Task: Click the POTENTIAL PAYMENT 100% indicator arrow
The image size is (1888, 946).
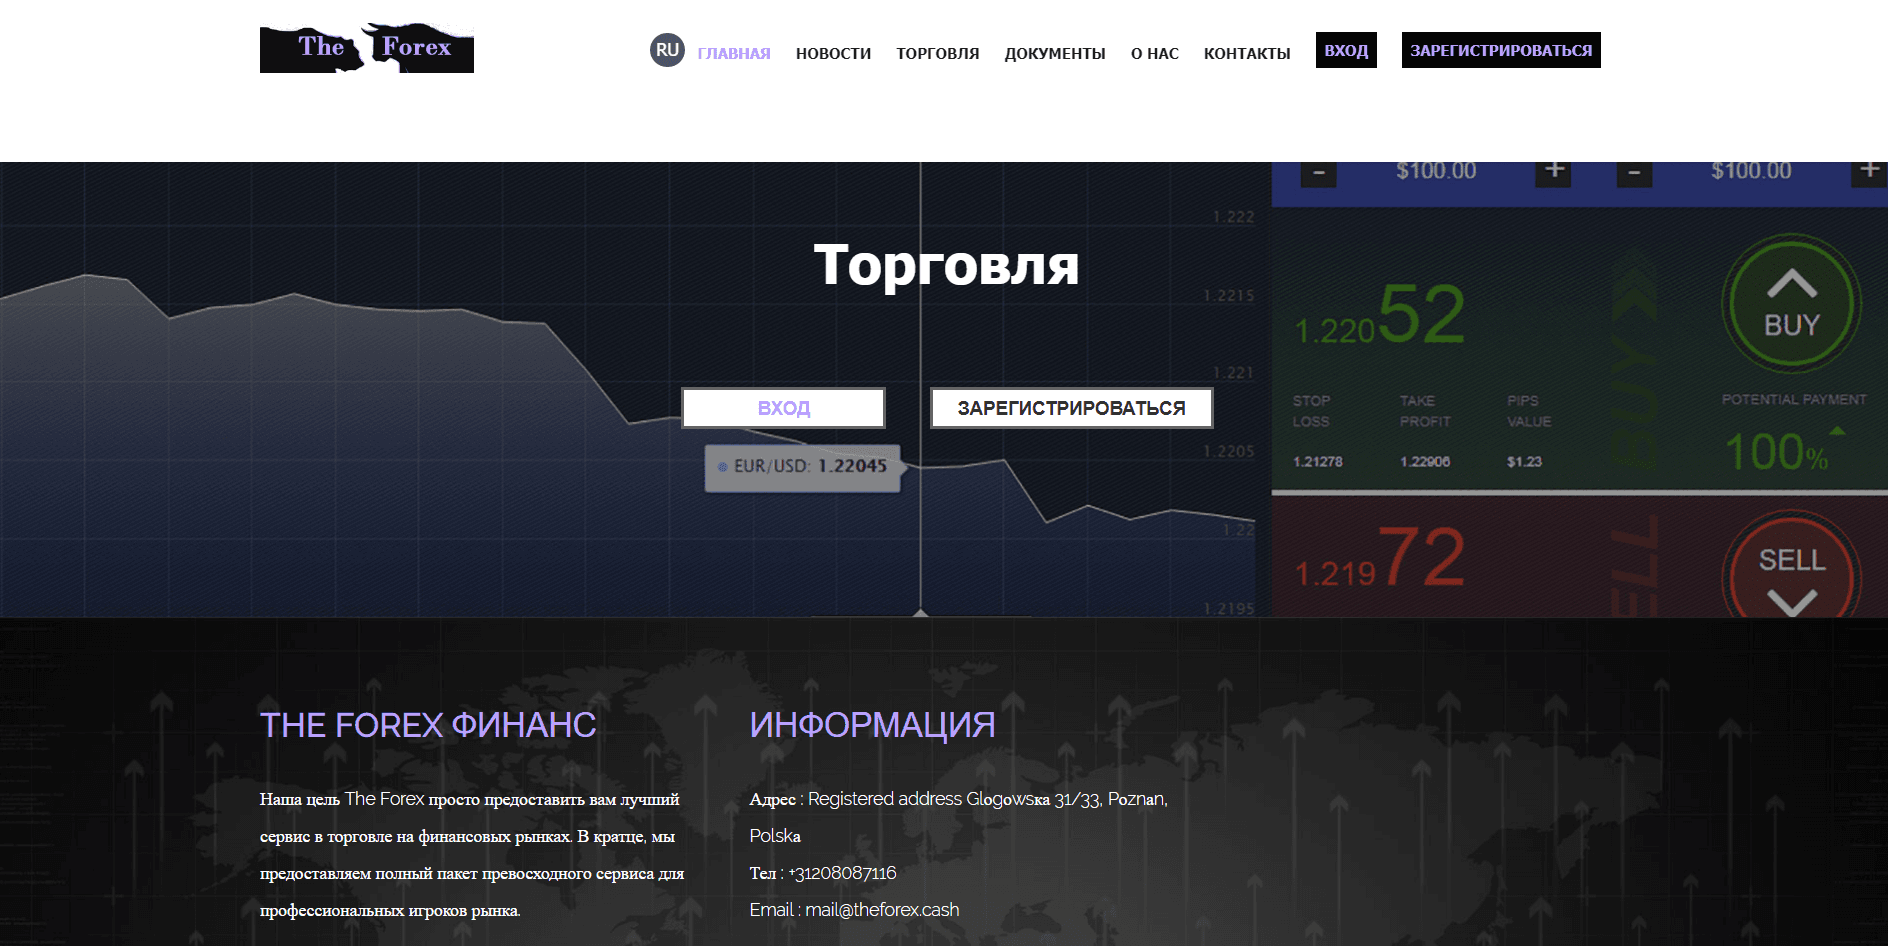Action: coord(1838,432)
